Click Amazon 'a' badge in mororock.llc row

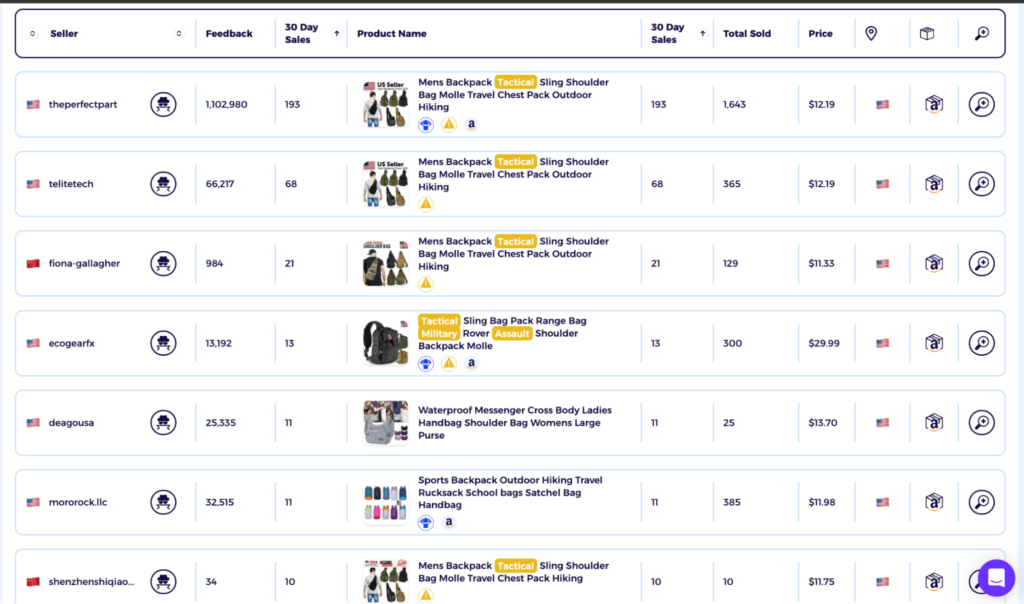(x=449, y=522)
